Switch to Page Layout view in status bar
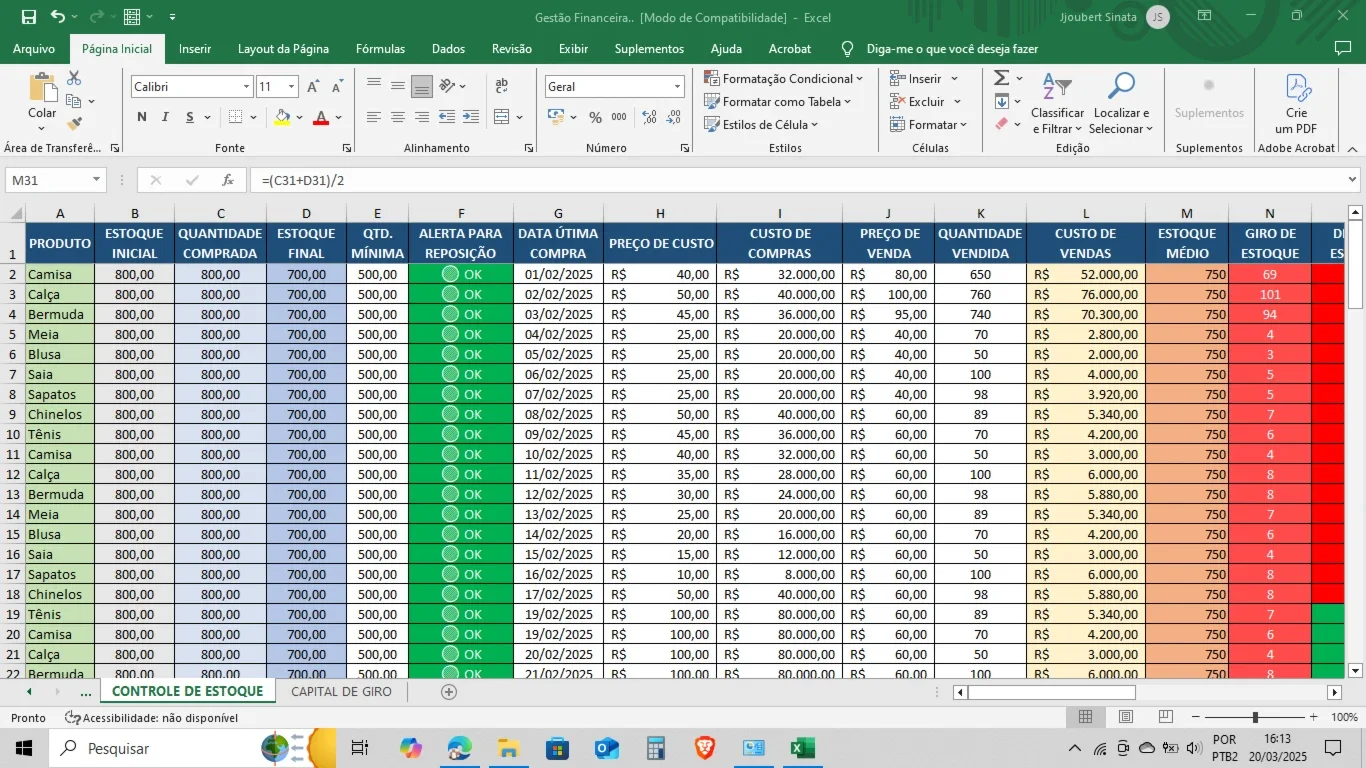The height and width of the screenshot is (768, 1366). tap(1126, 717)
